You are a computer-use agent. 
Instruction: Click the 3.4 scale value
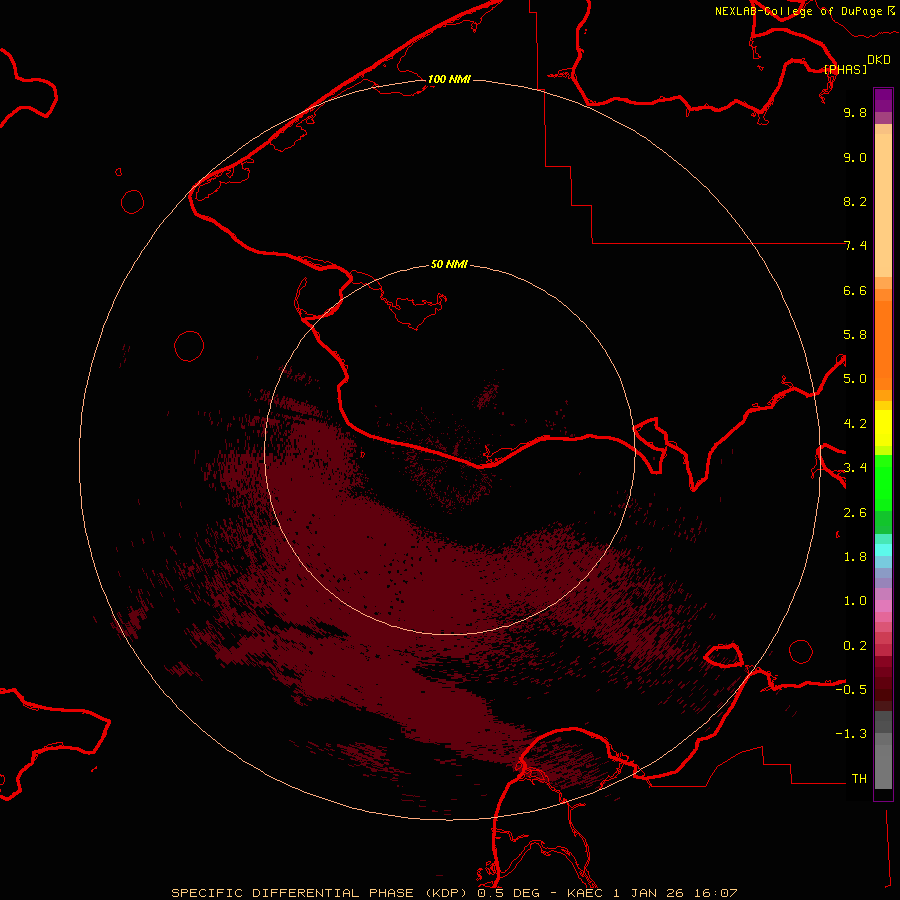click(855, 468)
